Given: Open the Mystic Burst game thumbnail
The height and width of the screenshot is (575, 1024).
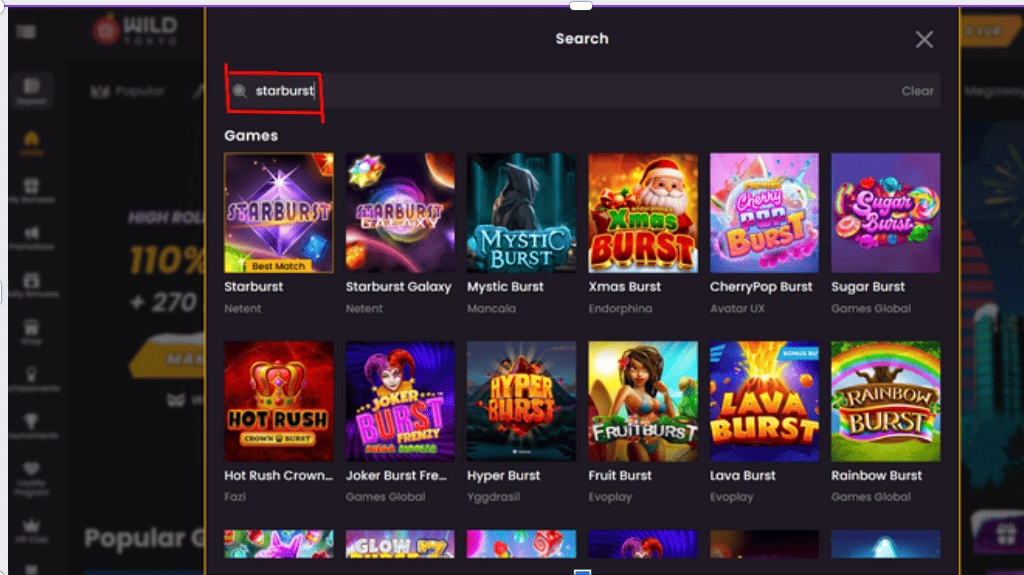Looking at the screenshot, I should tap(522, 213).
